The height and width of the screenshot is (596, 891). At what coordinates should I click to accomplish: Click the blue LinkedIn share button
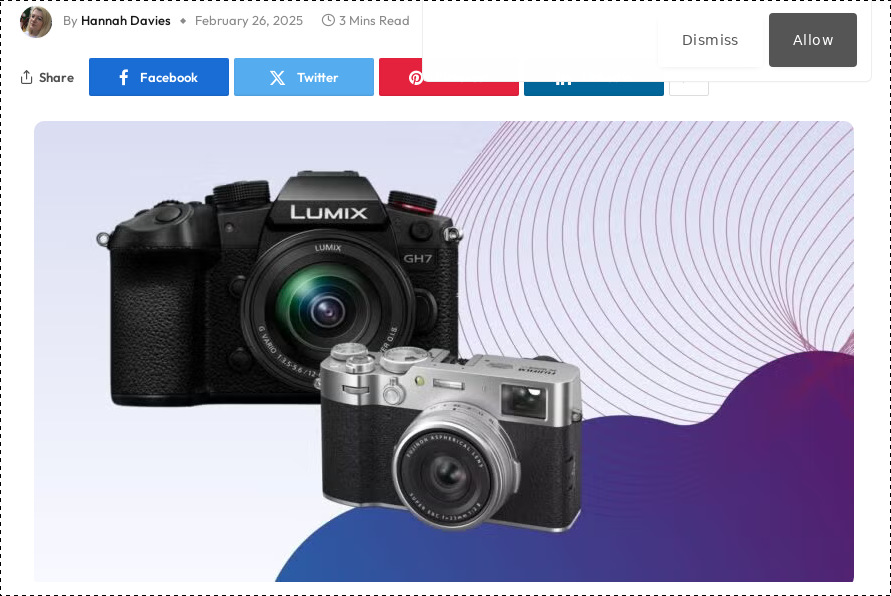[594, 88]
